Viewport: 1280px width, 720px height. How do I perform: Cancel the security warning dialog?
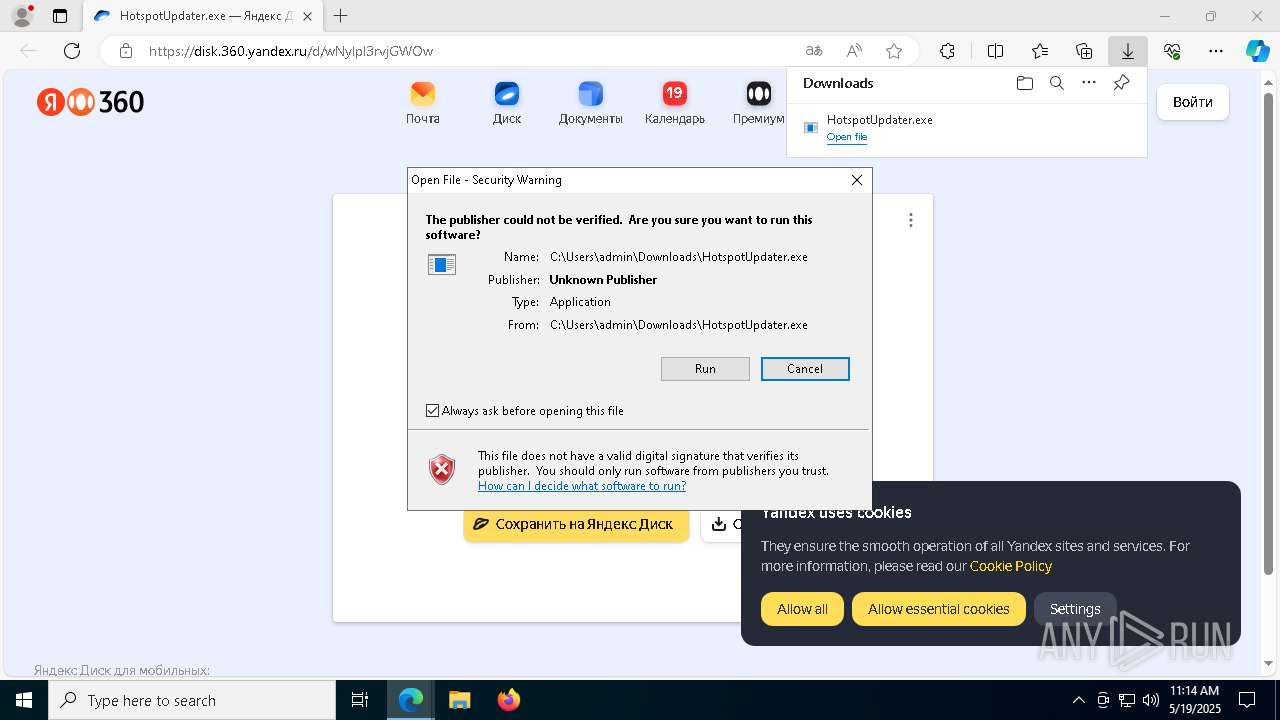tap(805, 369)
